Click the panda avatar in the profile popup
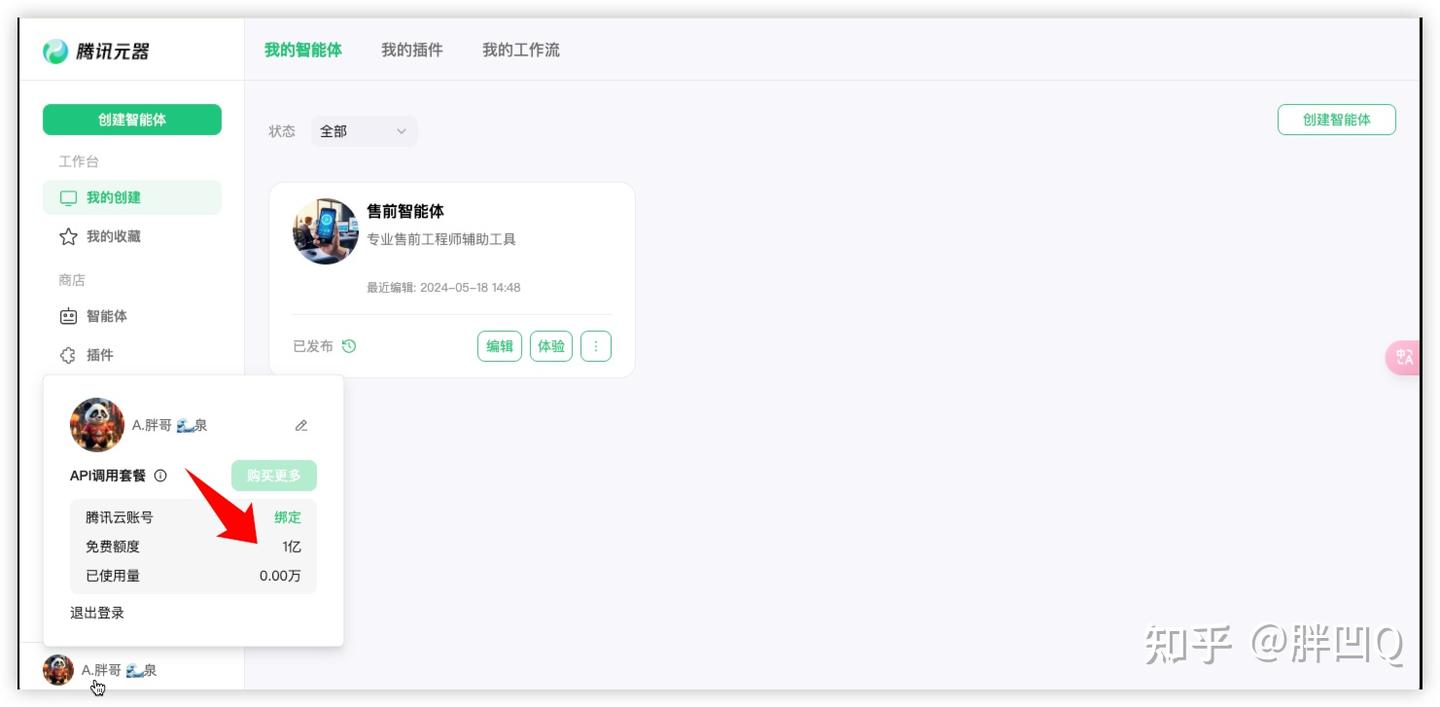This screenshot has height=707, width=1440. (x=97, y=425)
